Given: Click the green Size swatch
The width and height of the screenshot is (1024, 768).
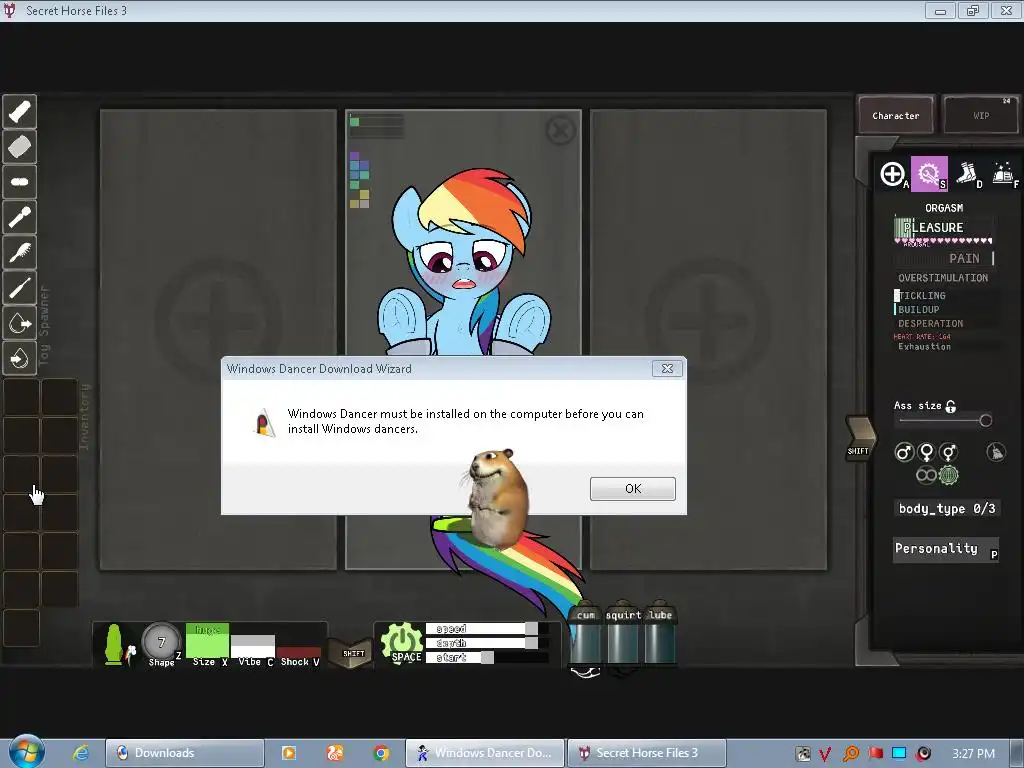Looking at the screenshot, I should [208, 641].
